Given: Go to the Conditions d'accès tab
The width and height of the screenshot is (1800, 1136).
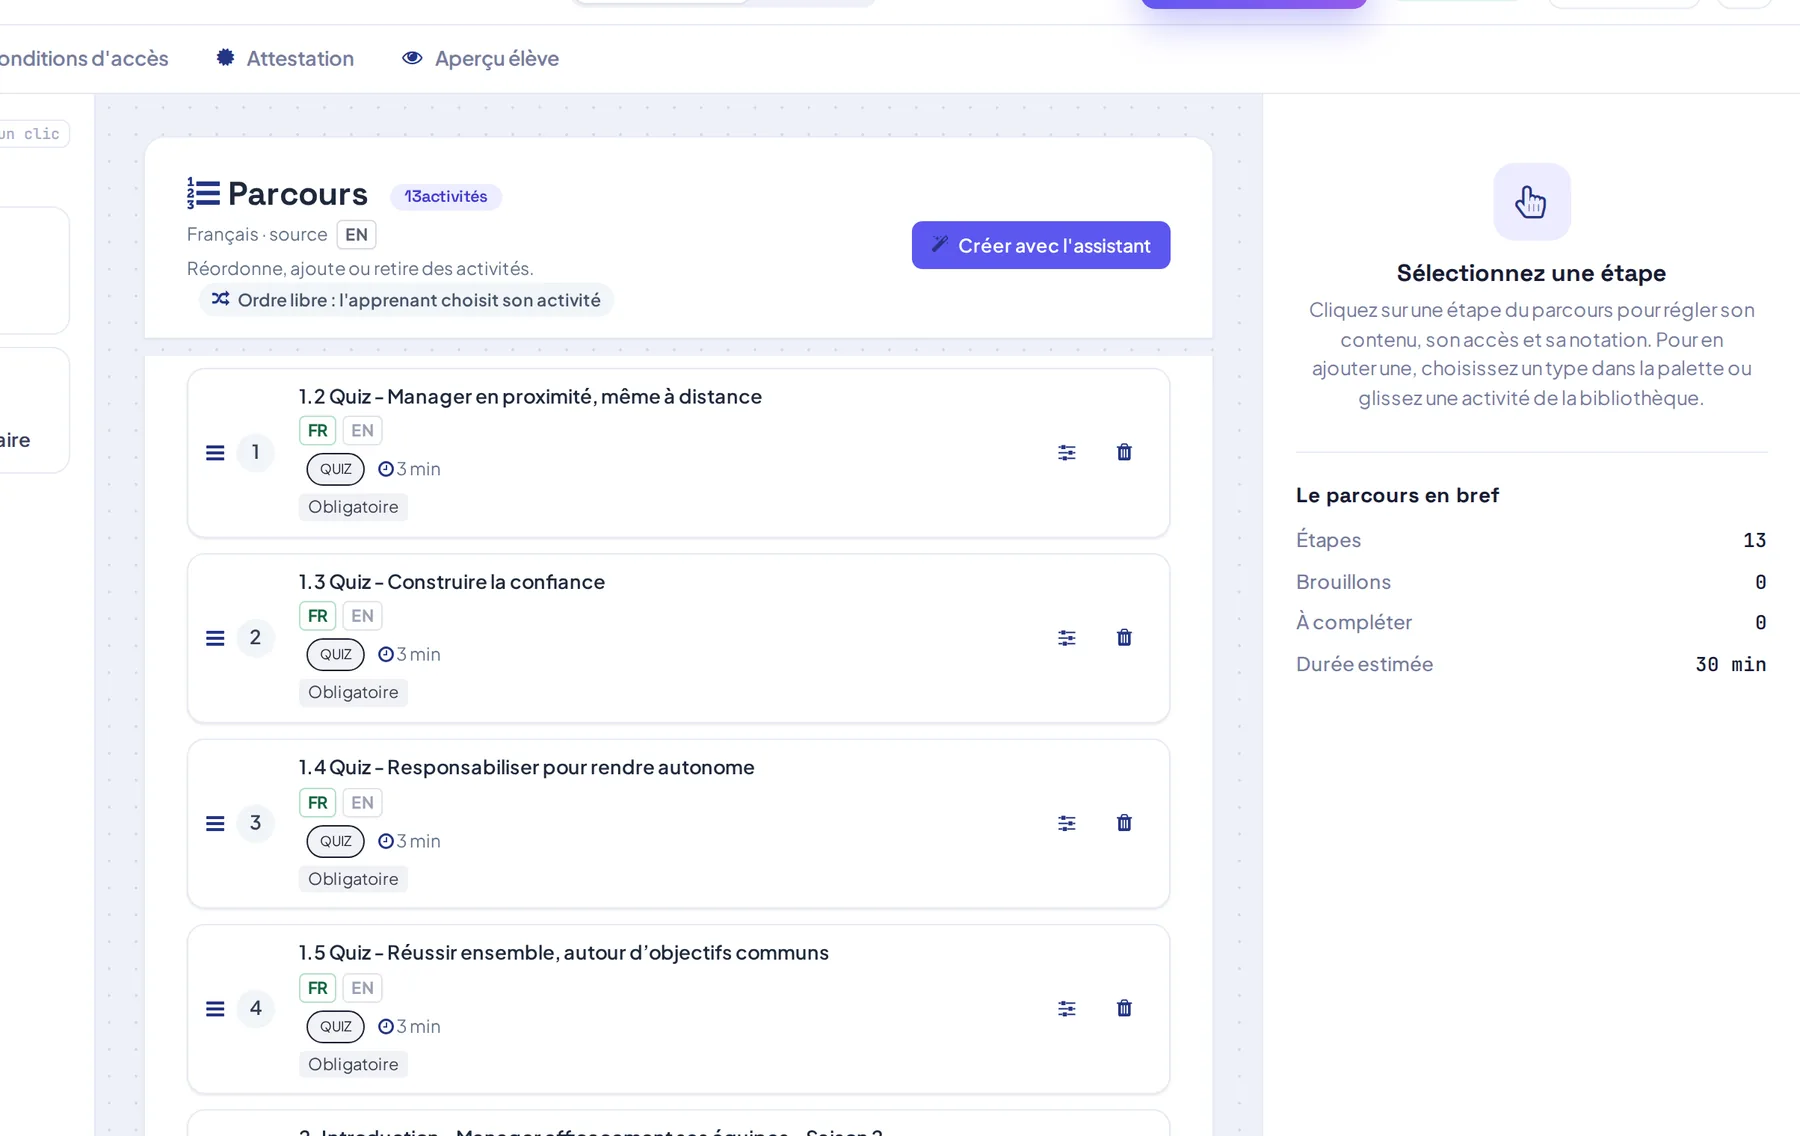Looking at the screenshot, I should point(84,58).
